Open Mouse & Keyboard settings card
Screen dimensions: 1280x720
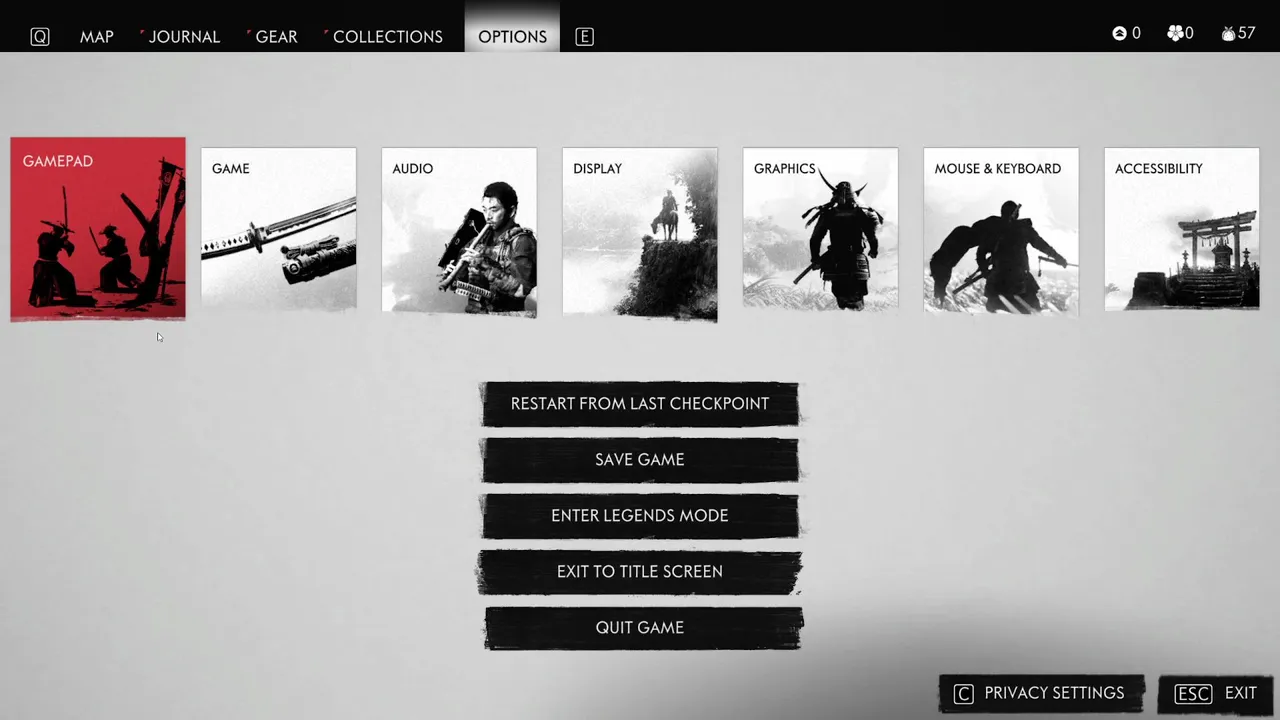(1001, 231)
